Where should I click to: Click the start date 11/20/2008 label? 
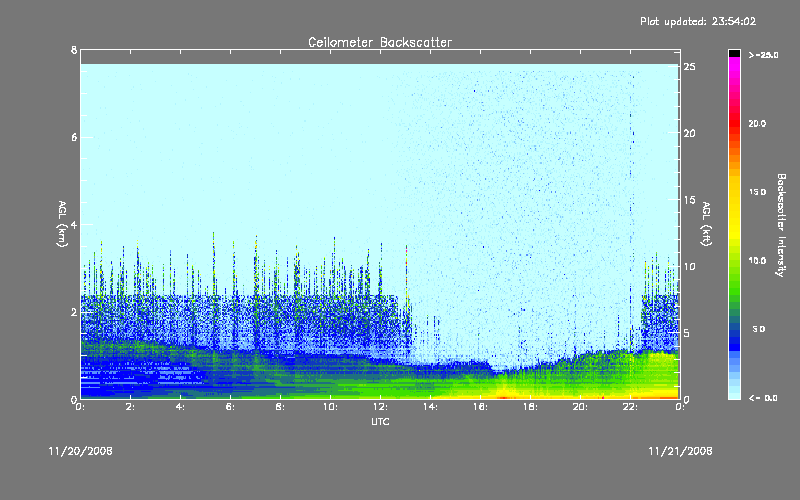tap(81, 451)
